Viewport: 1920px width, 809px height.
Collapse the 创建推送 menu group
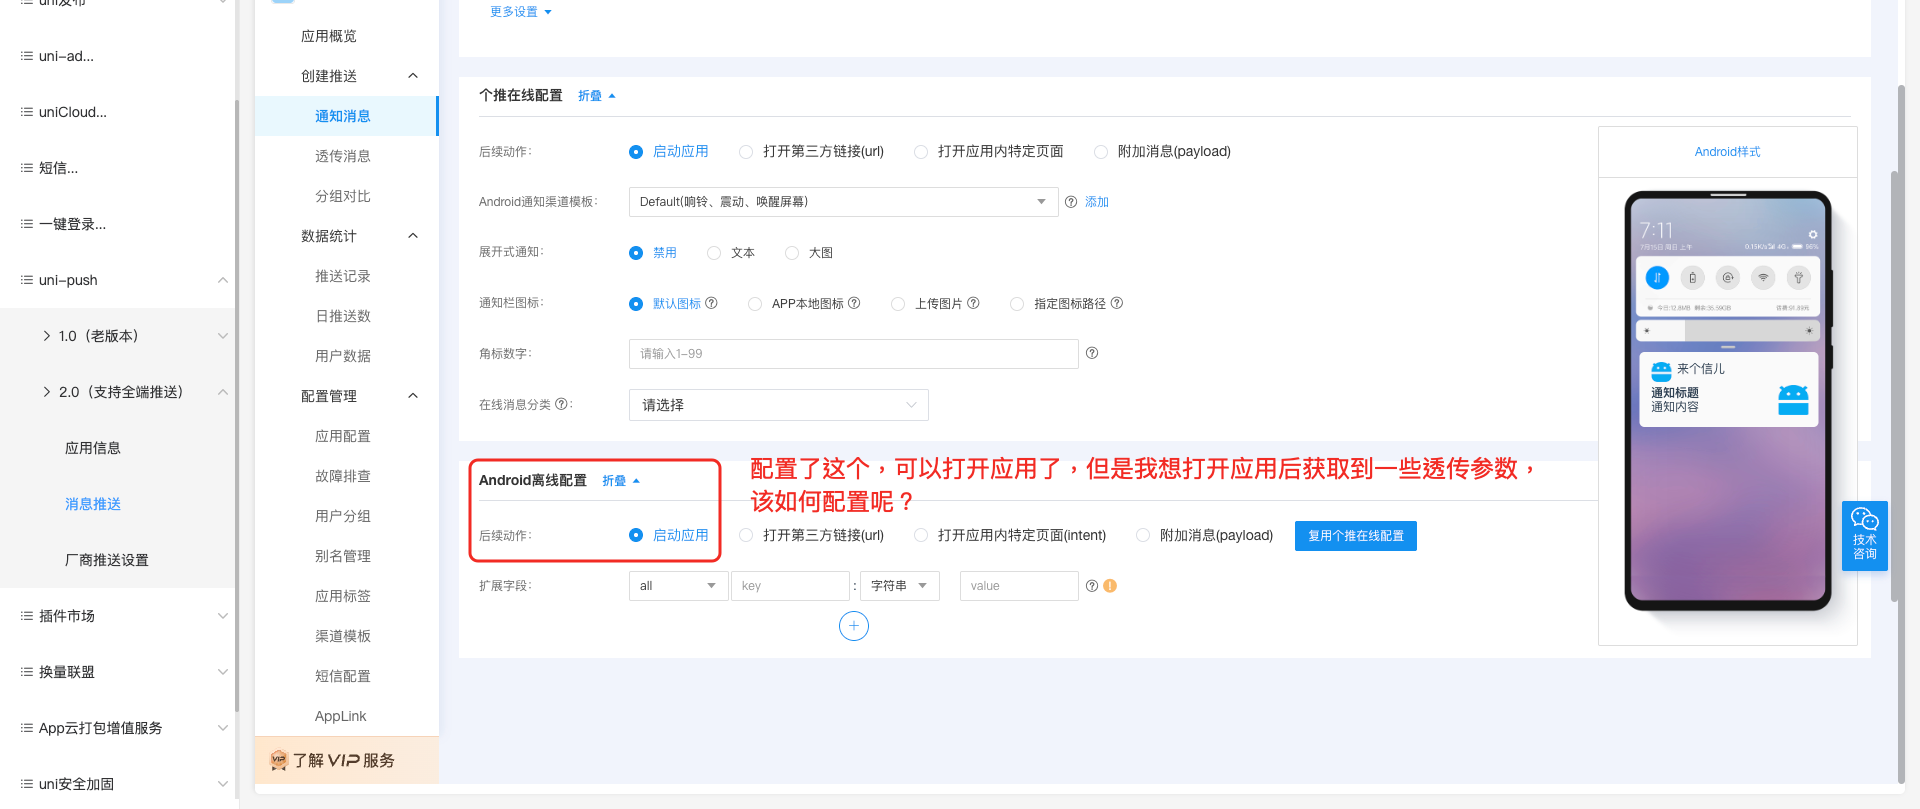coord(413,76)
